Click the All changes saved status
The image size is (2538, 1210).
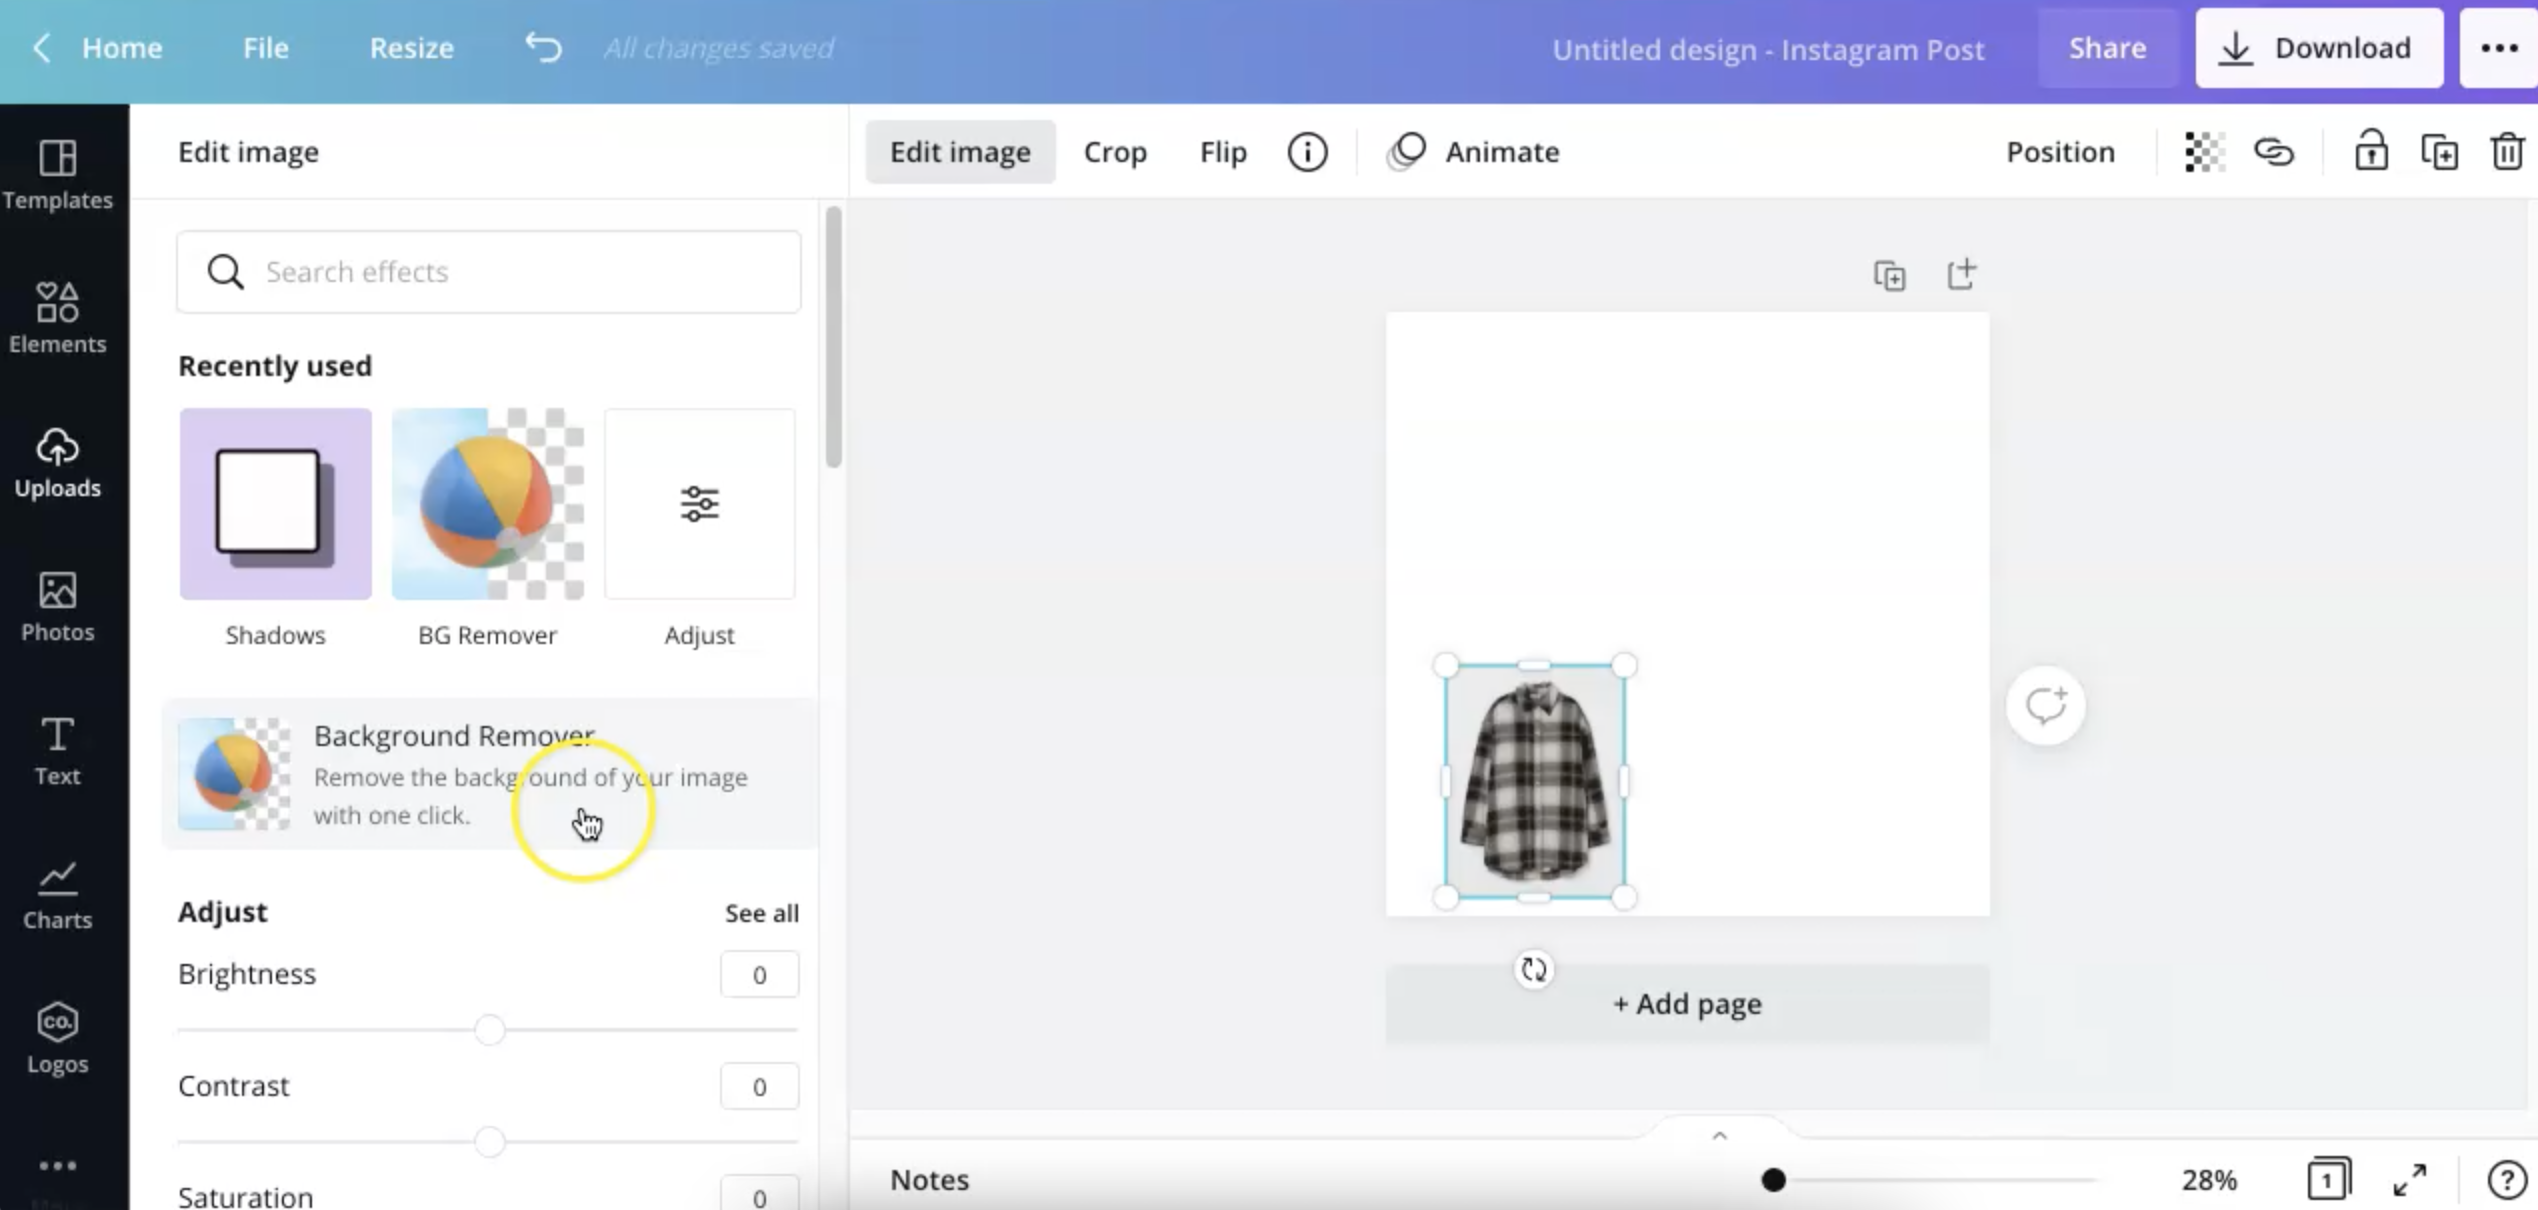coord(718,48)
